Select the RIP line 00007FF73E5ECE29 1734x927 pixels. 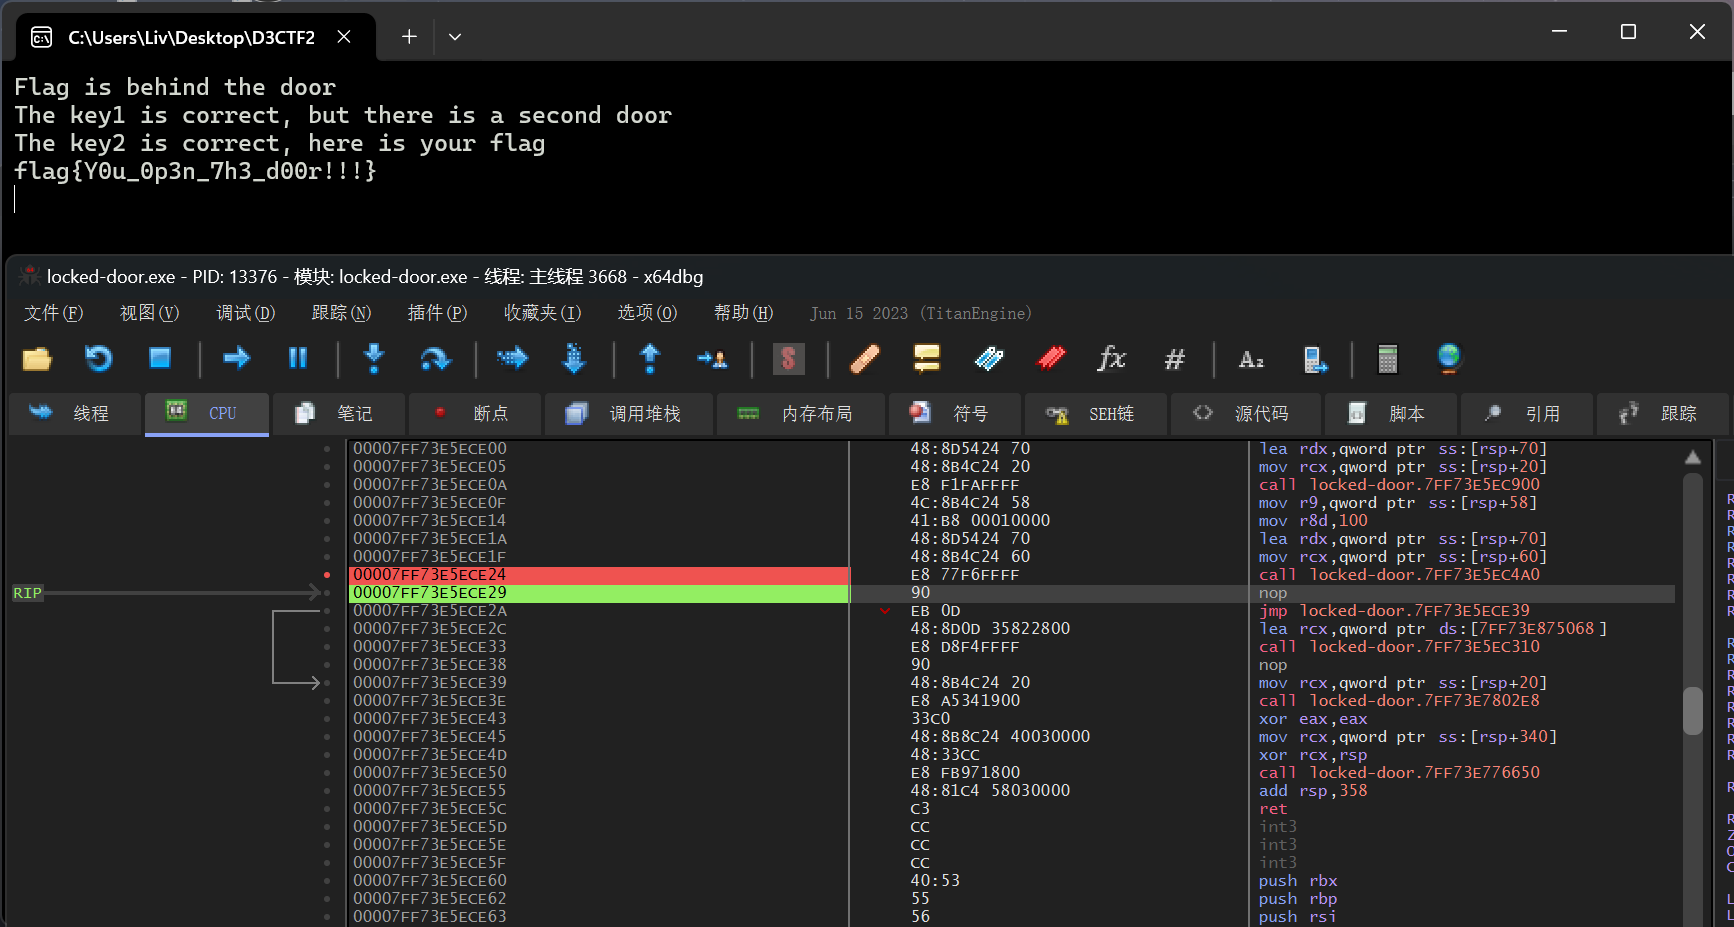(x=598, y=593)
